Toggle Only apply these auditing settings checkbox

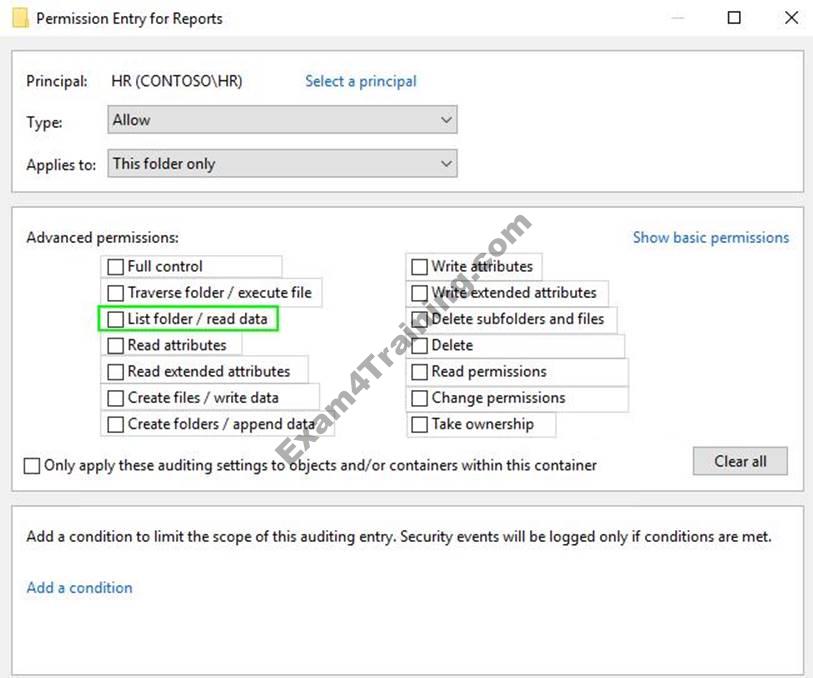[33, 466]
